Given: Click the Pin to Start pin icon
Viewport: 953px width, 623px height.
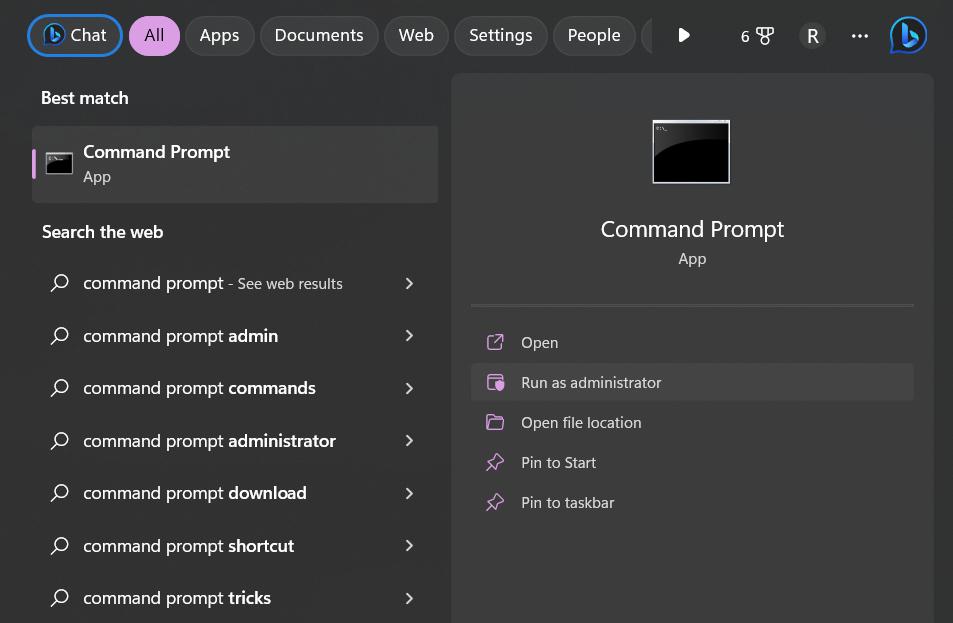Looking at the screenshot, I should click(x=495, y=463).
